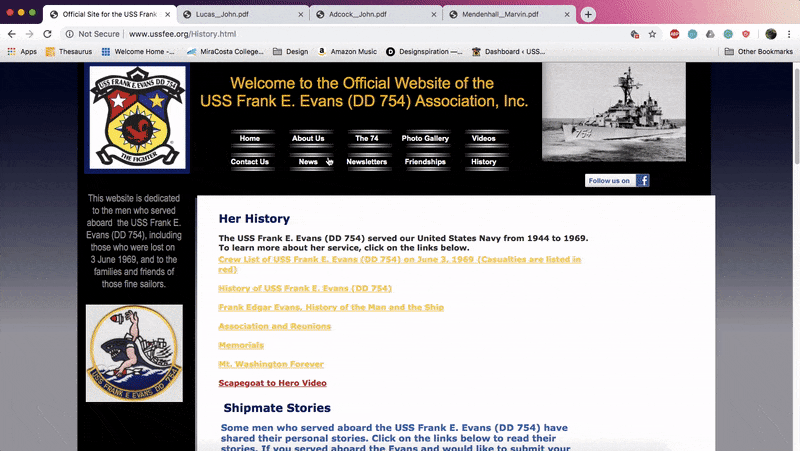
Task: Open the Crew List of USS Frank E. Evans link
Action: click(399, 264)
